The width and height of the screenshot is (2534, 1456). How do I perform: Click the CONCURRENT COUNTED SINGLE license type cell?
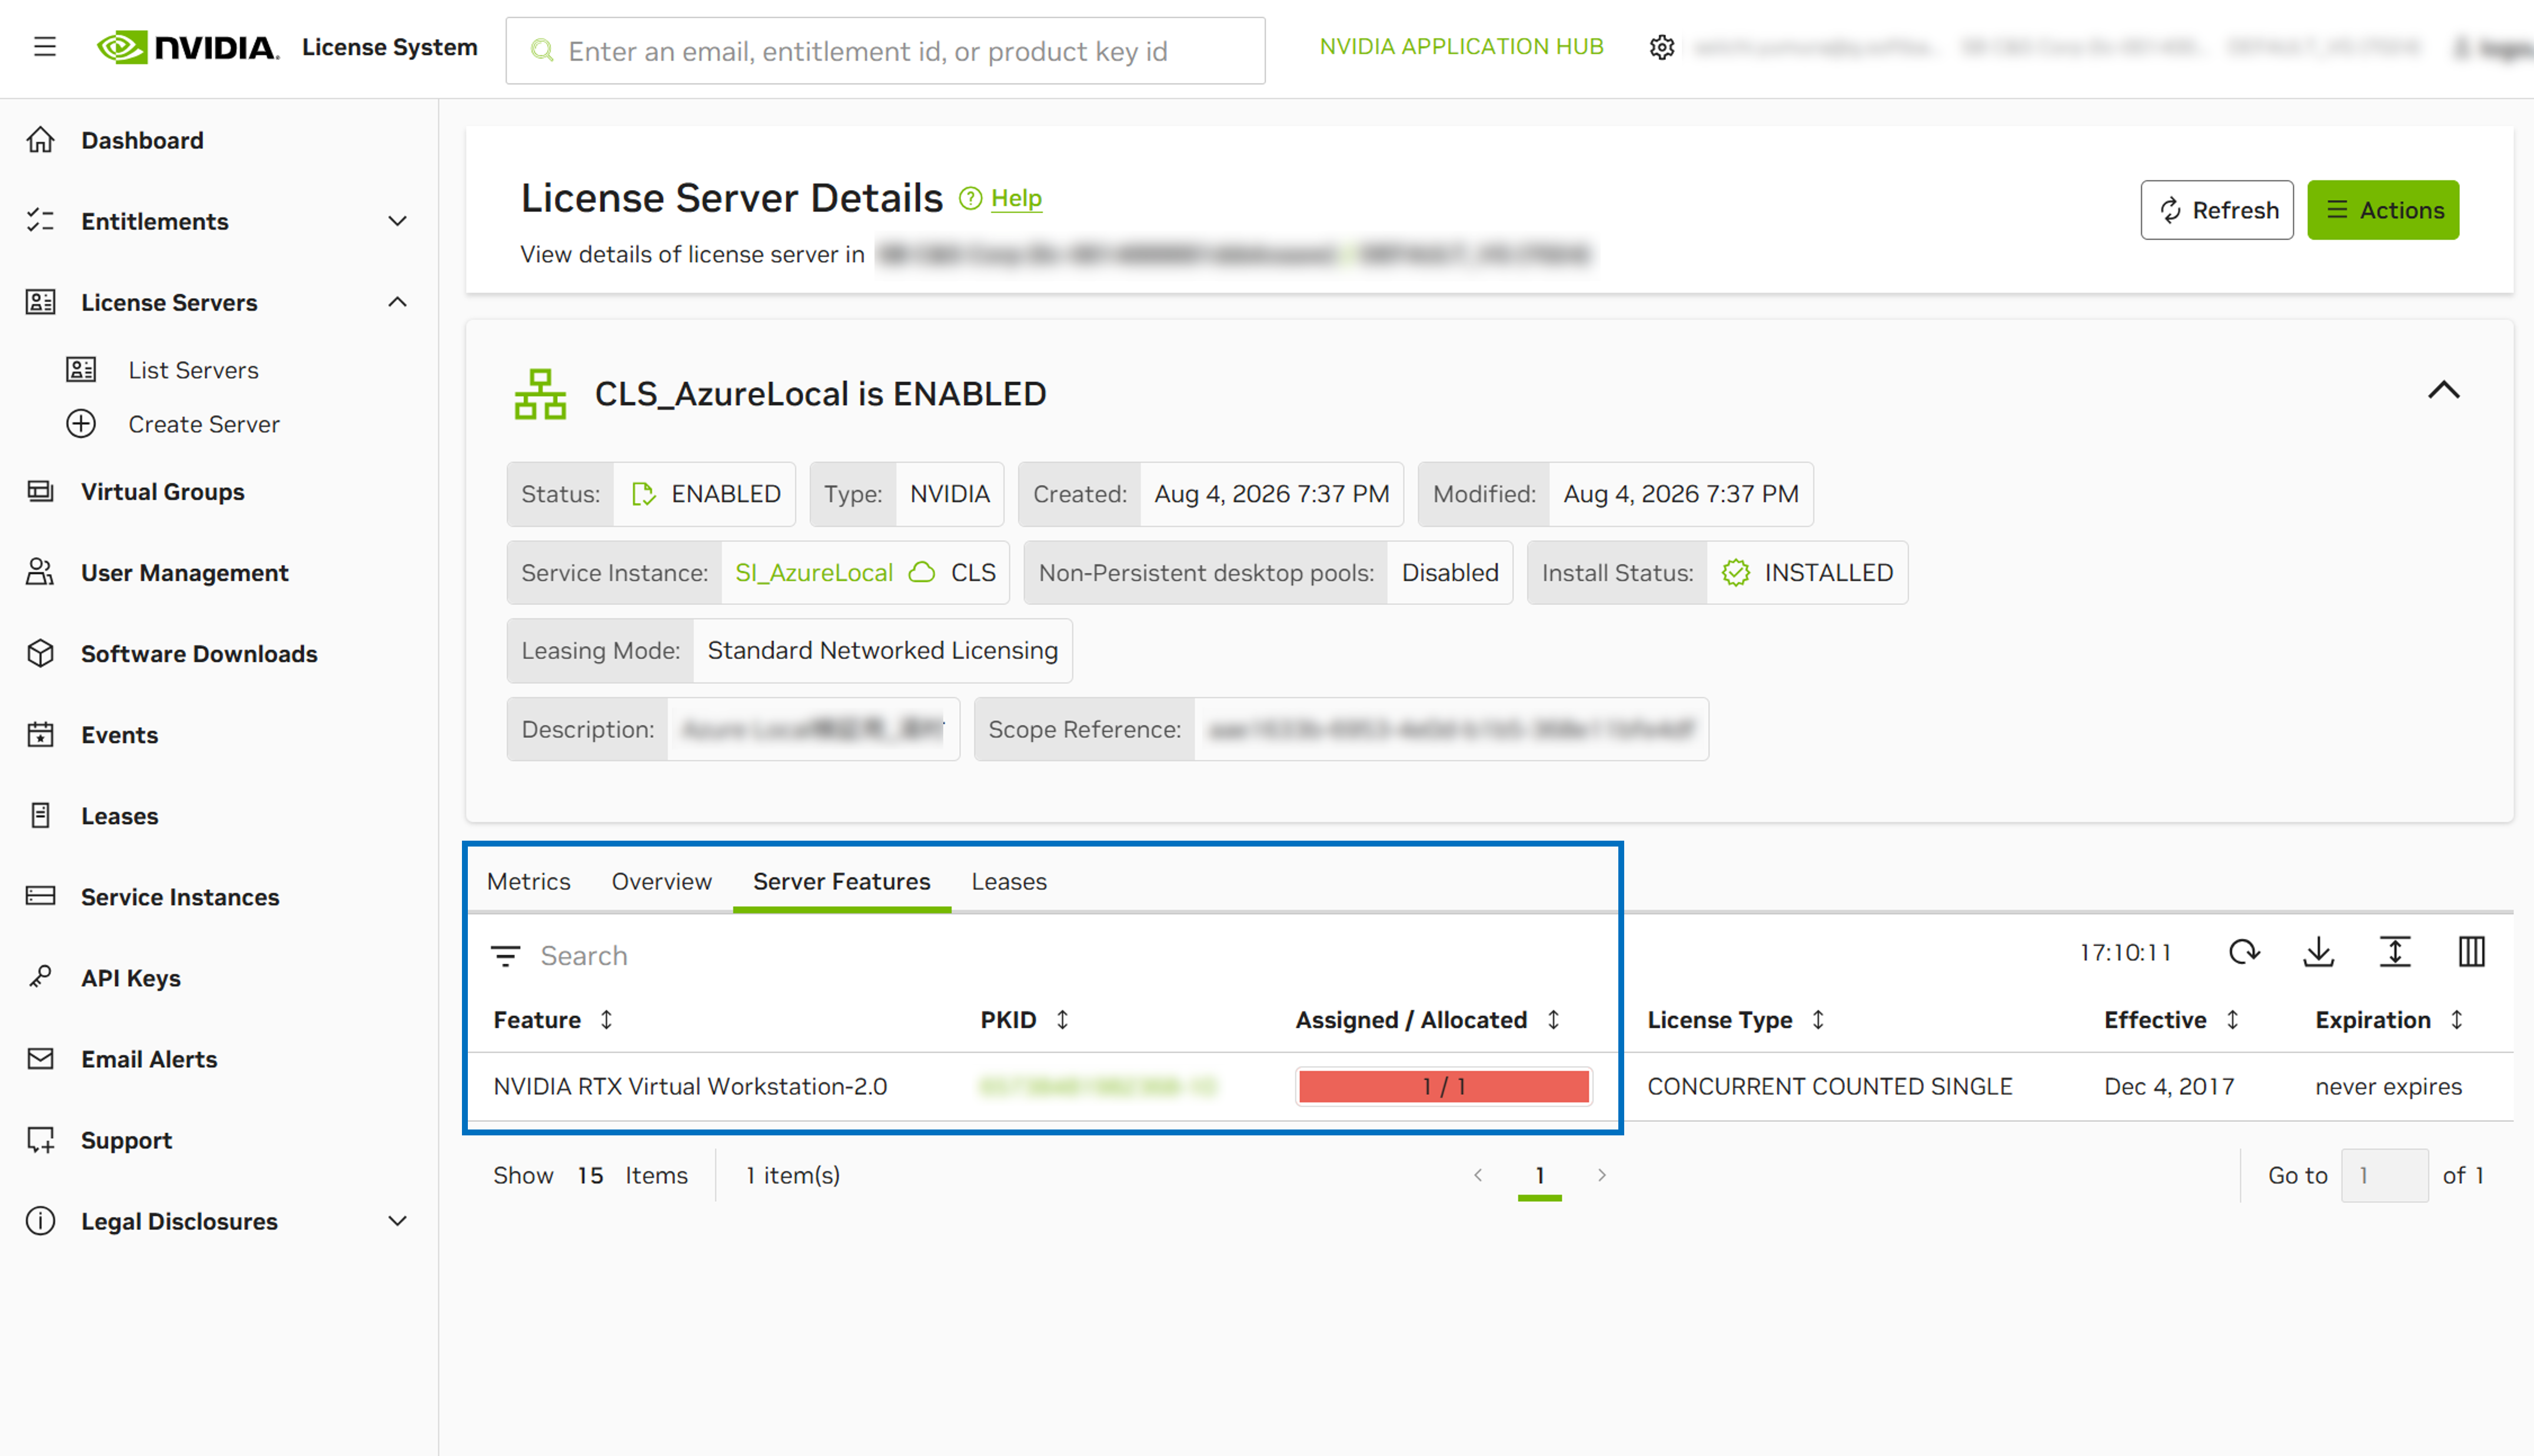click(1829, 1086)
